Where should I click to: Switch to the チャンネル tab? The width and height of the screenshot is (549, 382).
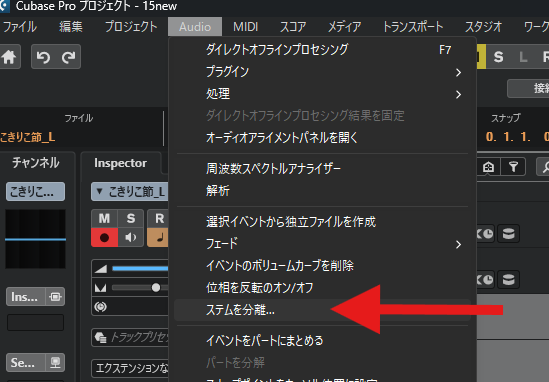coord(35,163)
